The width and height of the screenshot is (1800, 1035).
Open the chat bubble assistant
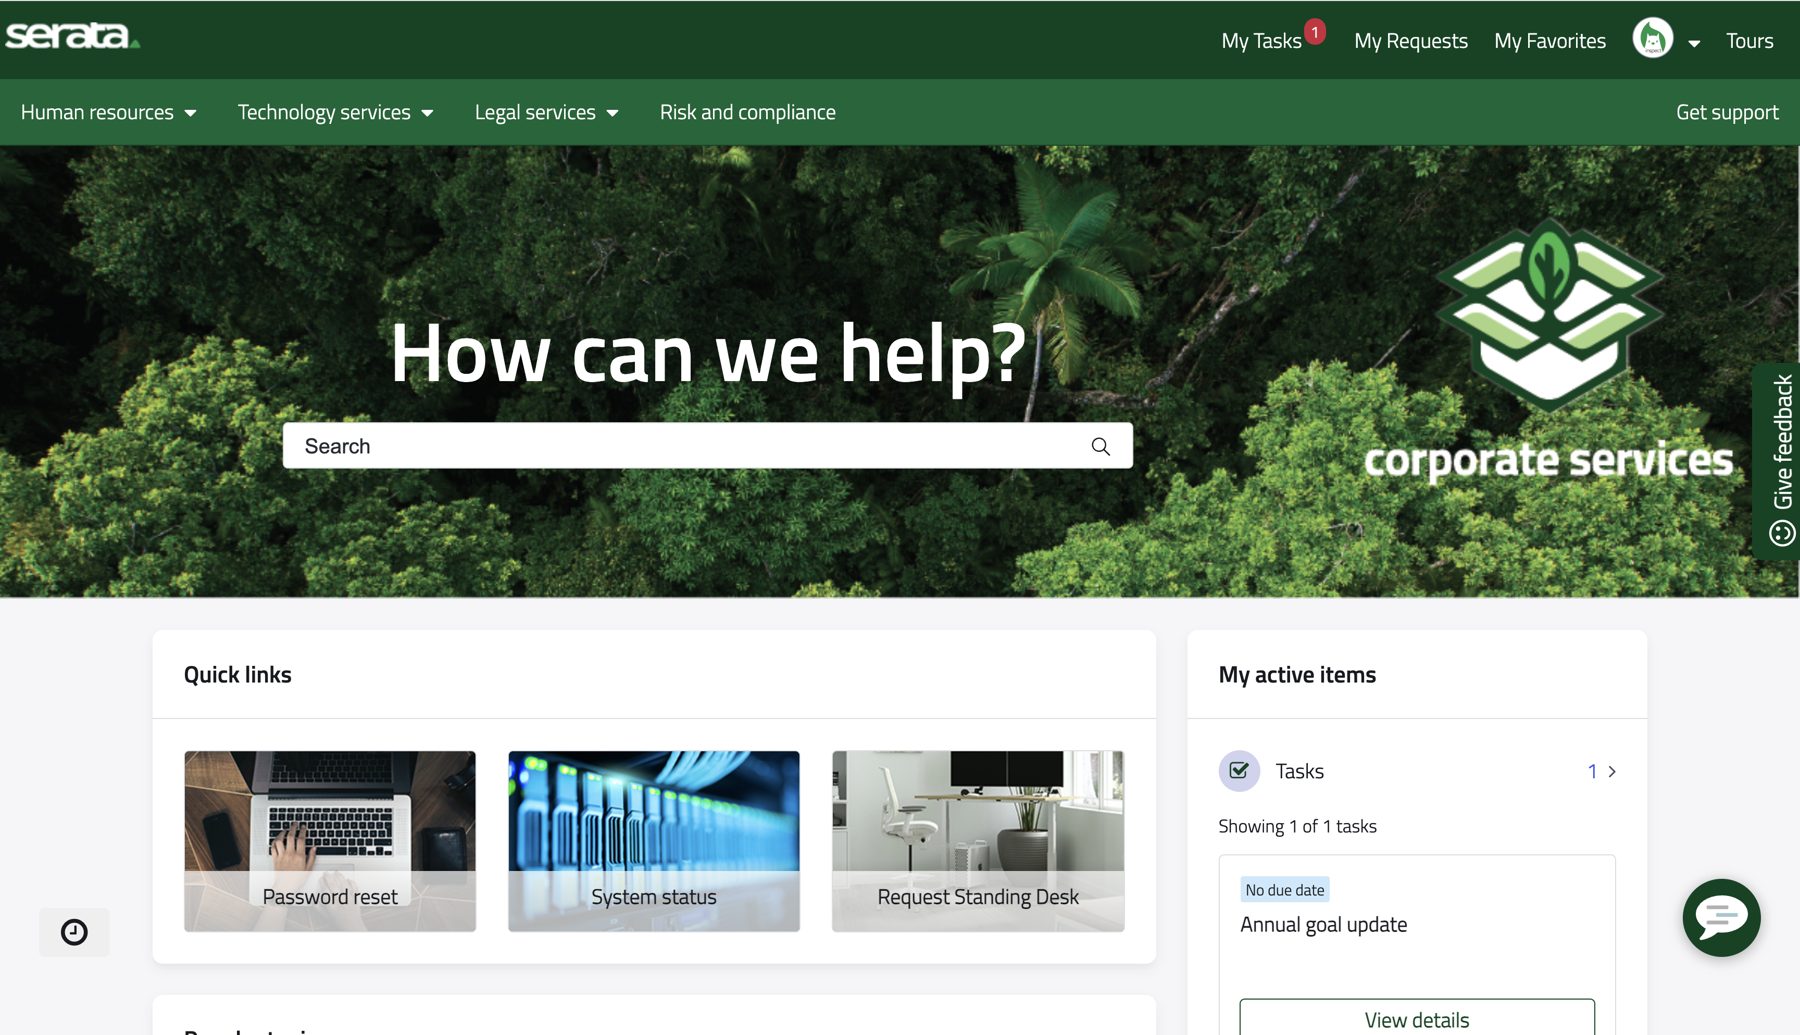pyautogui.click(x=1721, y=917)
